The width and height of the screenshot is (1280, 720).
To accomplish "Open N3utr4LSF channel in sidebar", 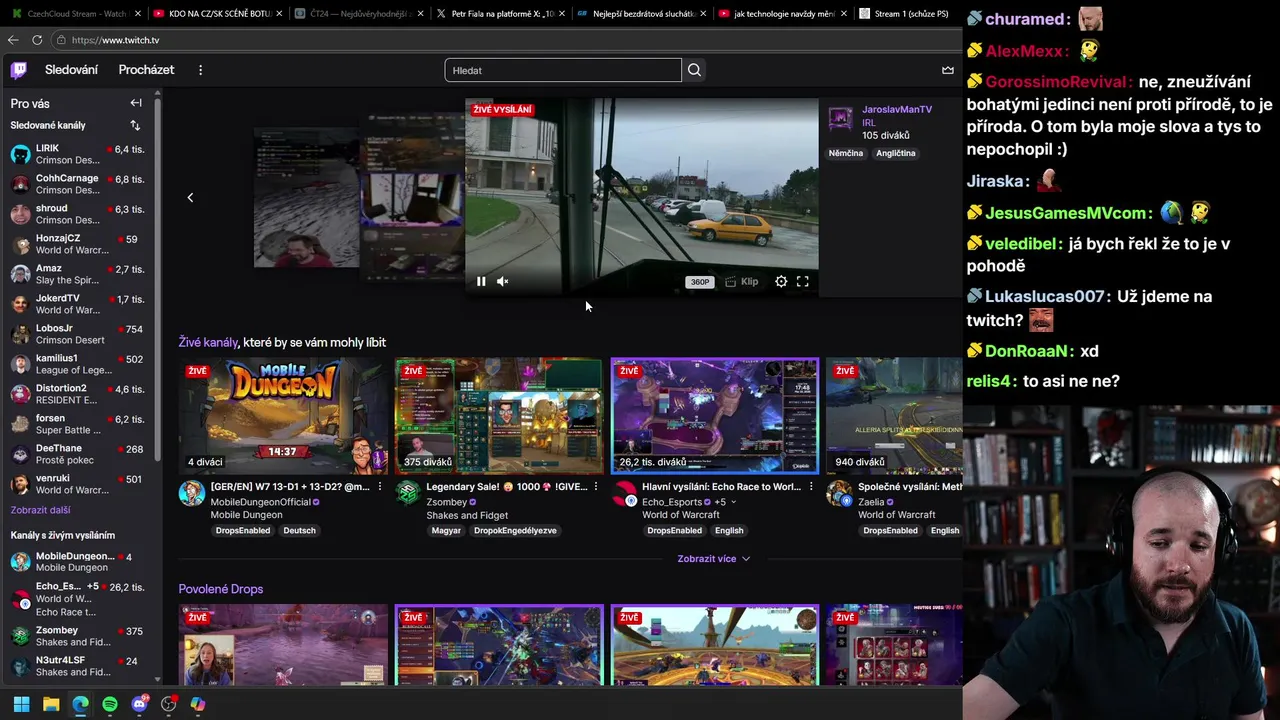I will click(80, 666).
